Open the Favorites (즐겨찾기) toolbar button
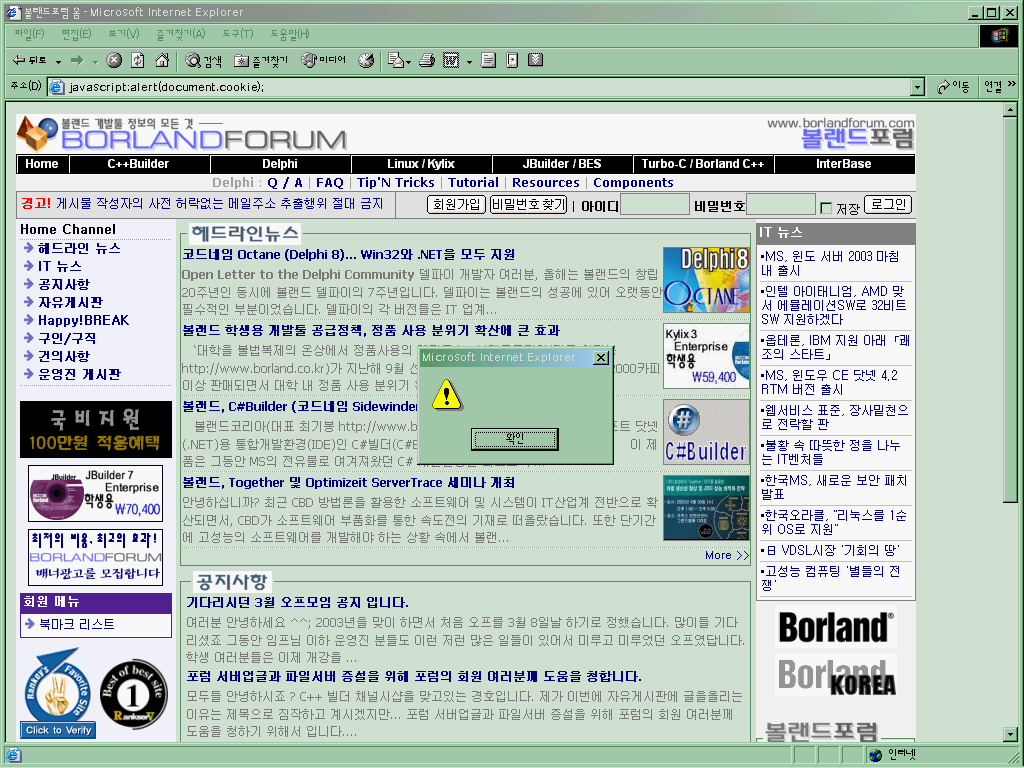Screen dimensions: 1024x768 click(x=261, y=61)
